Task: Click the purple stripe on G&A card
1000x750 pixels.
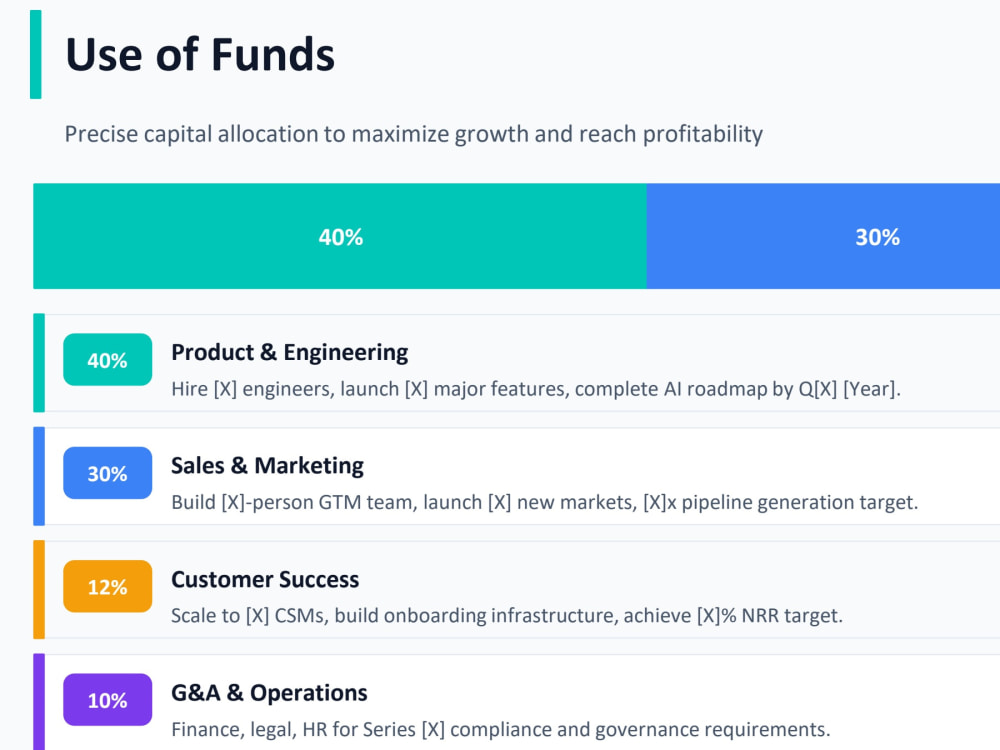Action: click(x=39, y=702)
